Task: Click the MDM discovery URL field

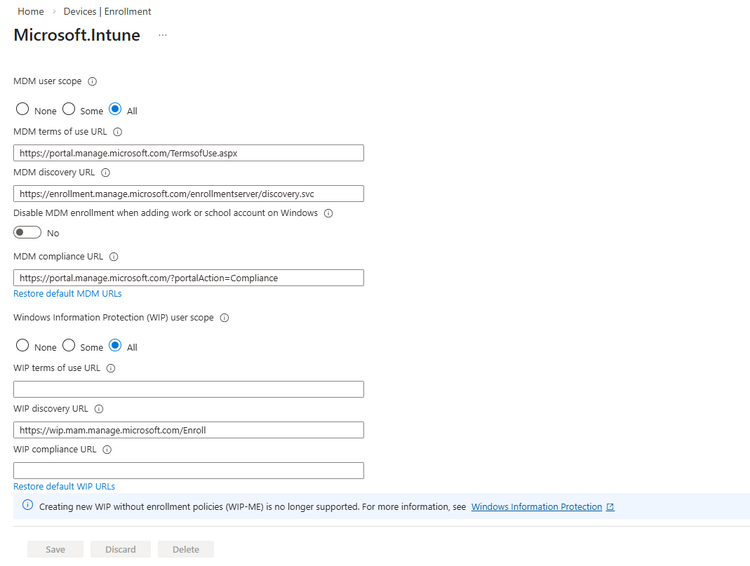Action: tap(188, 194)
